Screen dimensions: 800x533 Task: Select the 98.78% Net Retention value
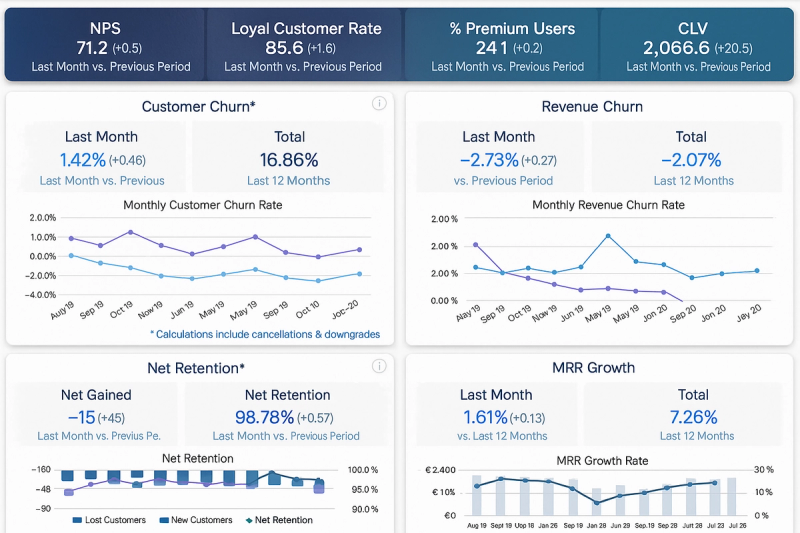pos(264,418)
